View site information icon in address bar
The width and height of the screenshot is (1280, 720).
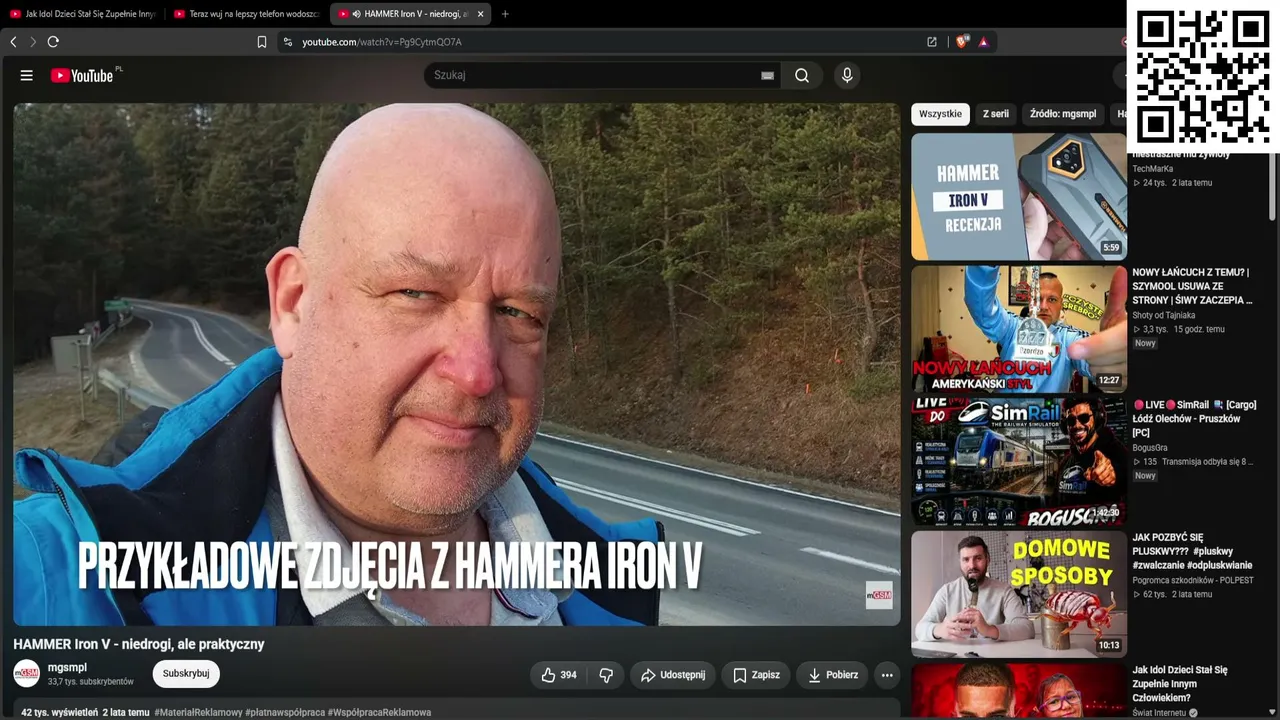tap(288, 42)
